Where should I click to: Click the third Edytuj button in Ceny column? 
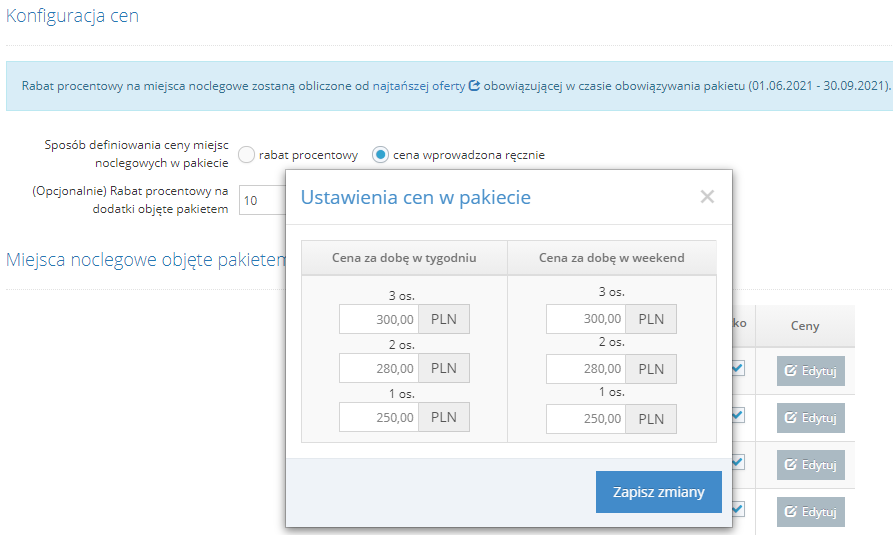pyautogui.click(x=810, y=465)
